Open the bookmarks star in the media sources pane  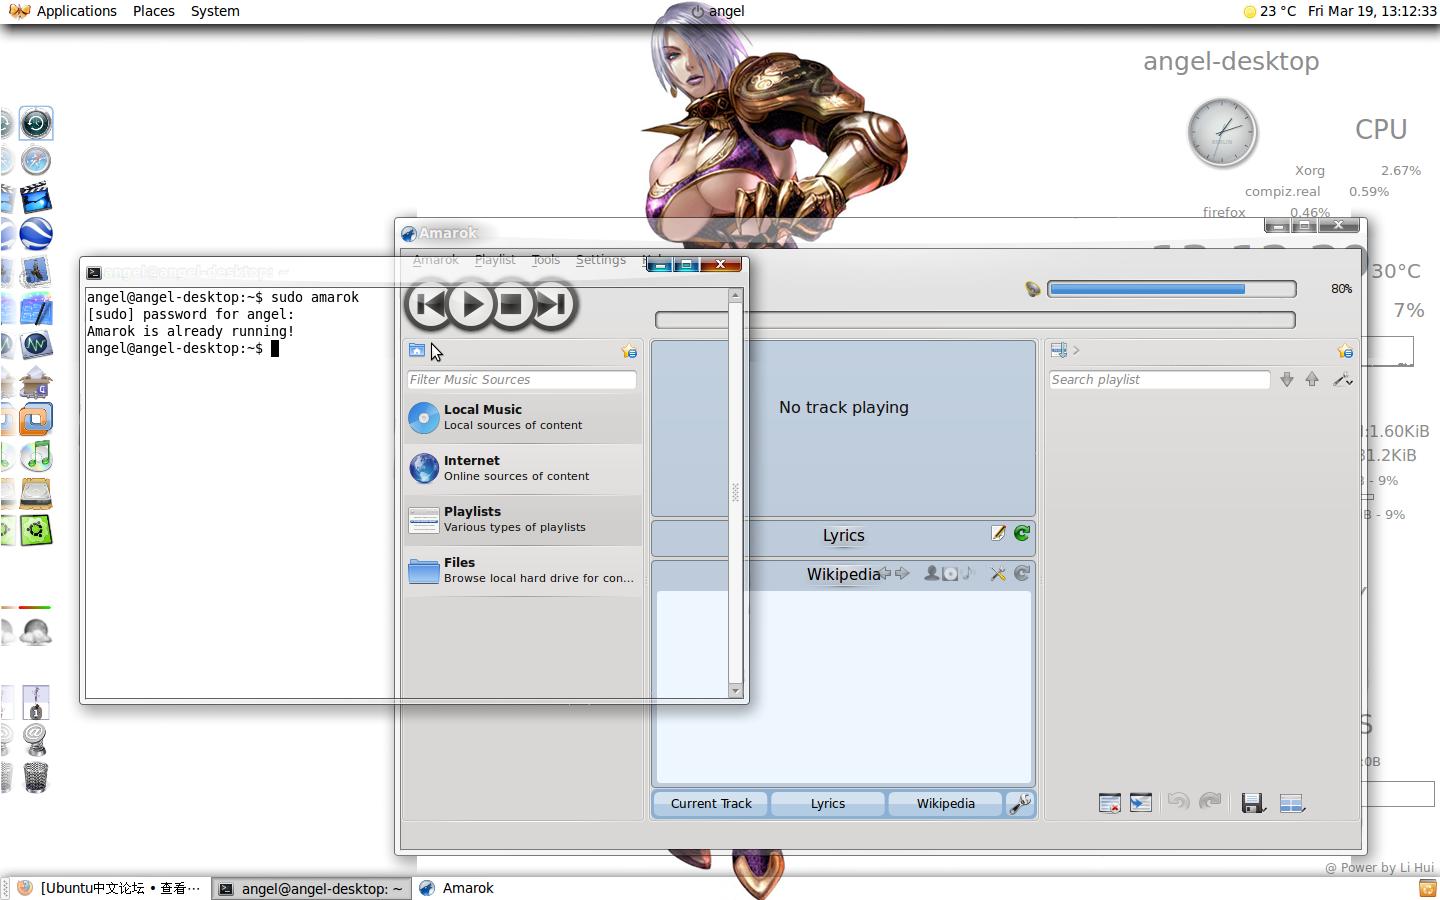(x=629, y=351)
